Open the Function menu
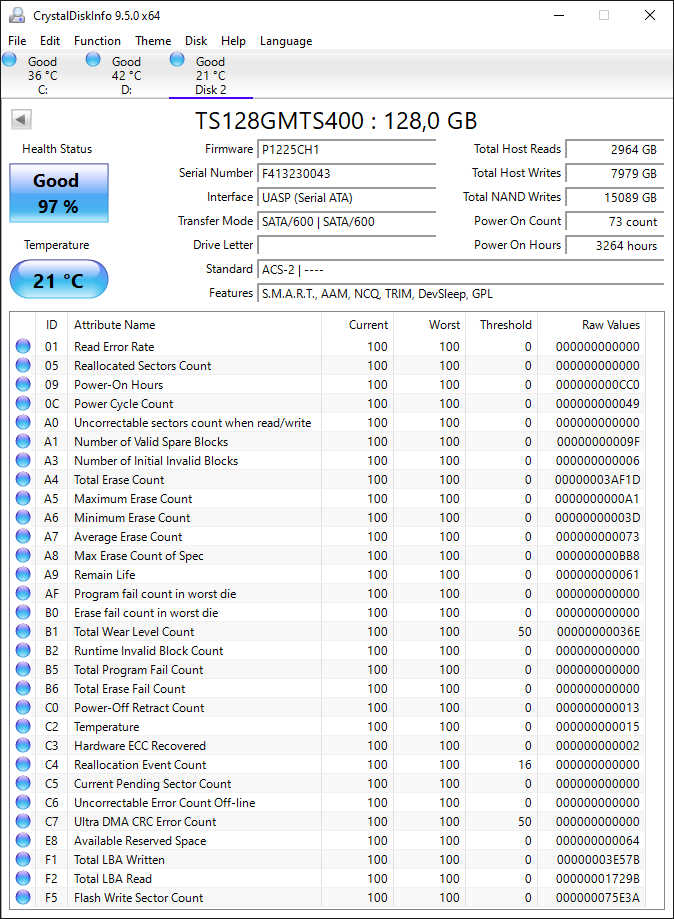Screen dimensions: 674x919 pos(97,40)
